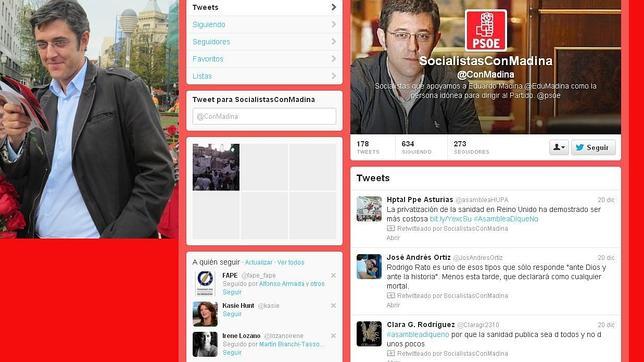Follow Kasie Hunt via Seguir link
The image size is (644, 362).
pos(232,314)
